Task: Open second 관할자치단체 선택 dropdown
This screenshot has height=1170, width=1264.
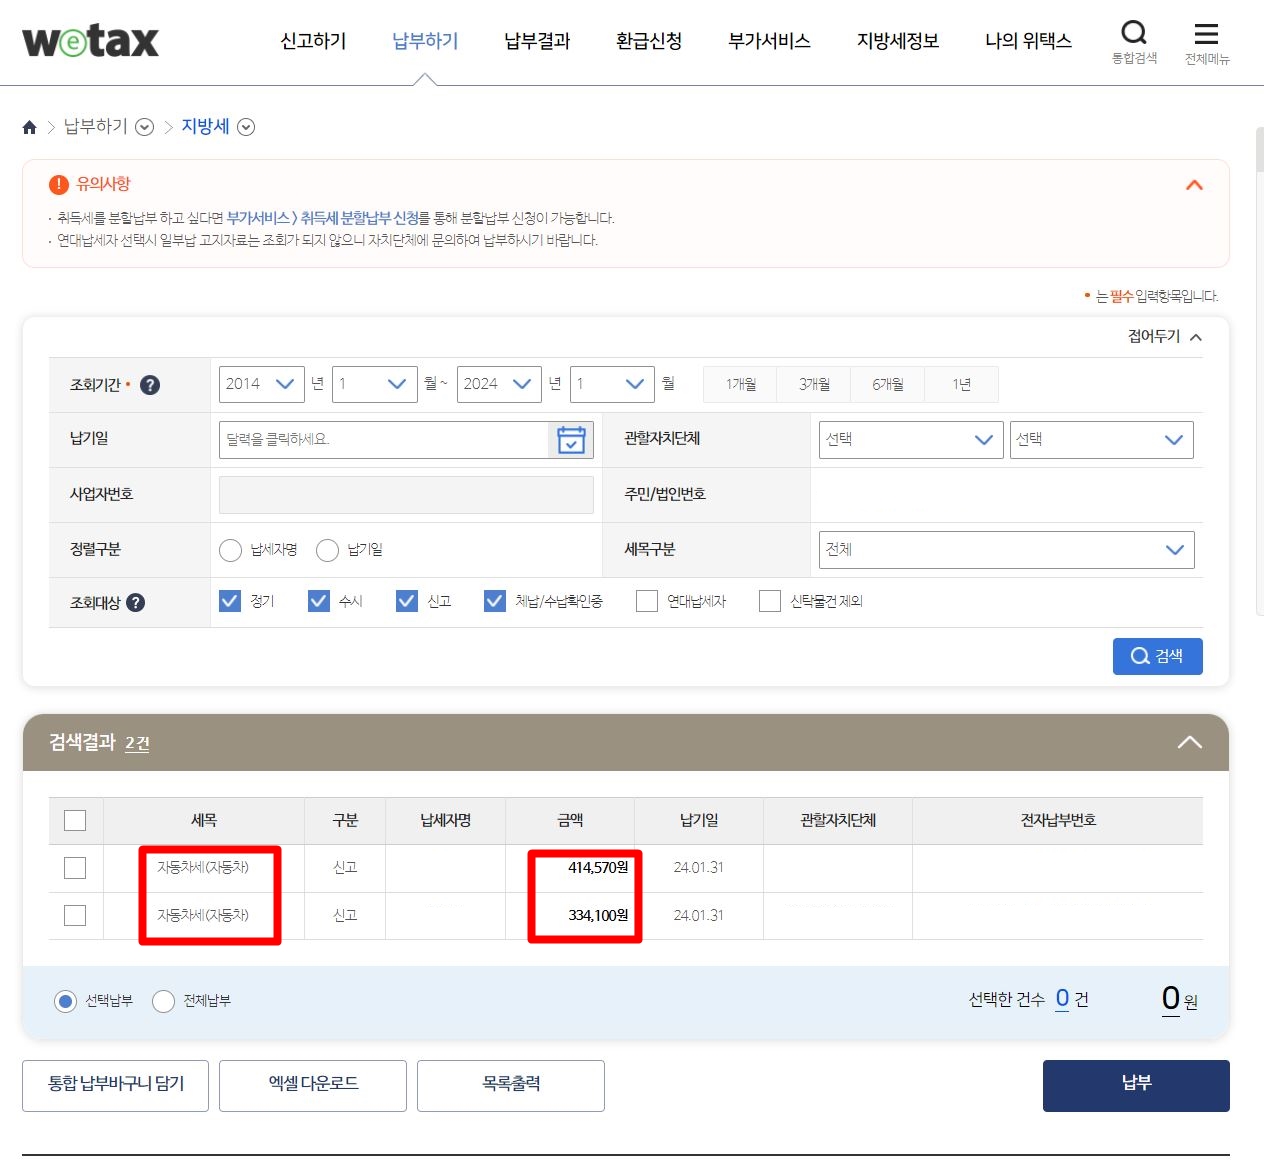Action: click(1102, 440)
